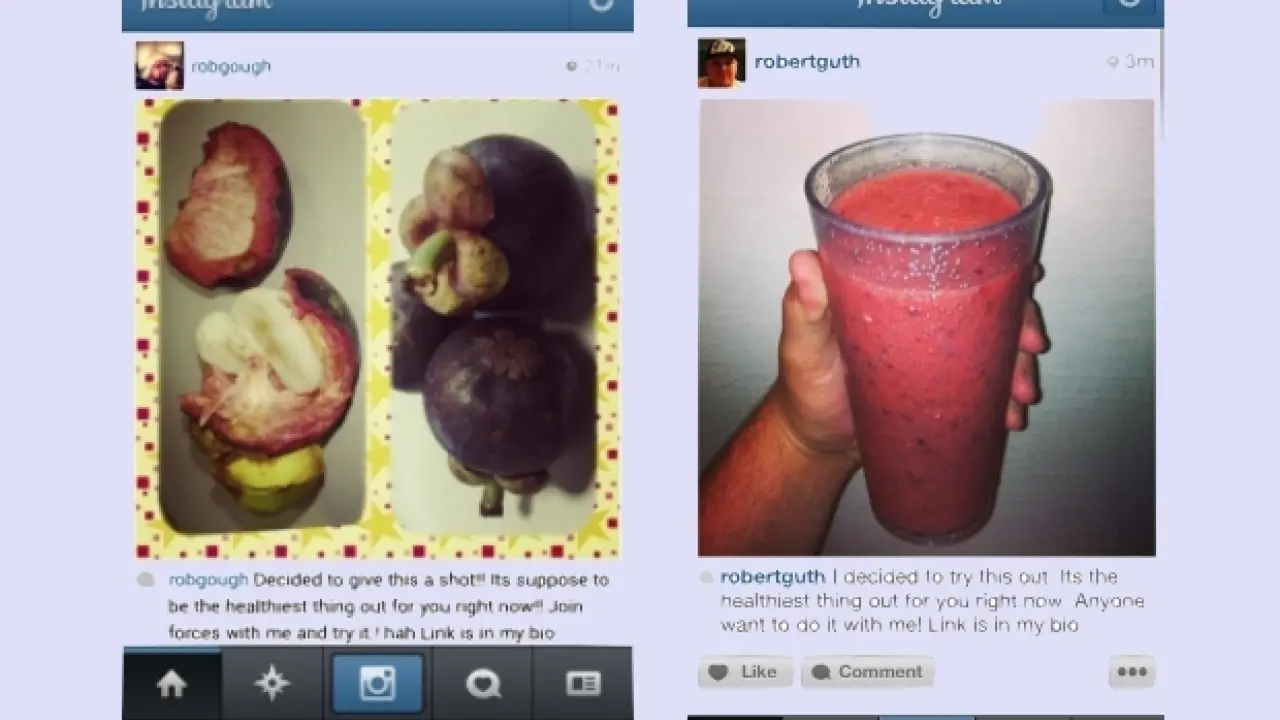Open robgough's profile avatar
This screenshot has width=1280, height=720.
[159, 66]
